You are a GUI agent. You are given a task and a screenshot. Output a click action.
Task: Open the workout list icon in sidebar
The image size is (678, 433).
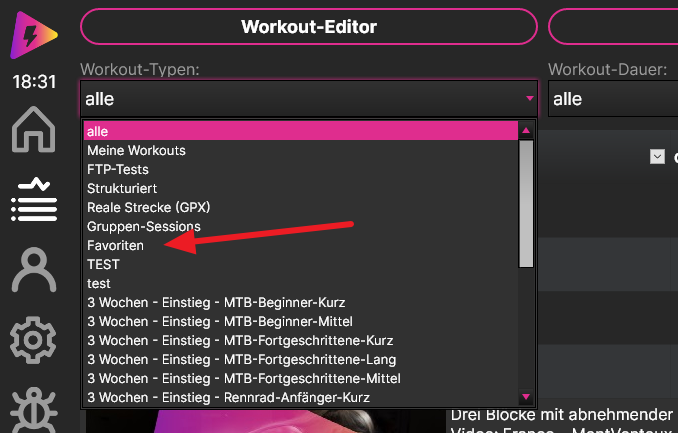(33, 199)
